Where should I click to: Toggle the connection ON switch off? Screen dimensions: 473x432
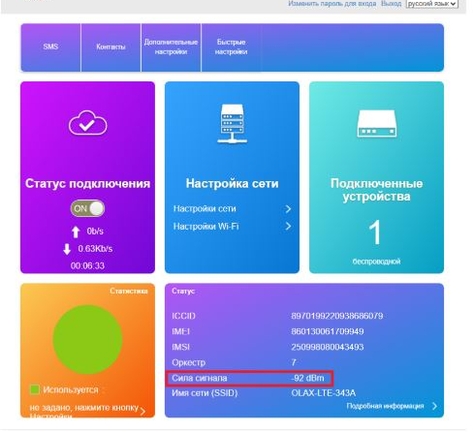pyautogui.click(x=88, y=209)
